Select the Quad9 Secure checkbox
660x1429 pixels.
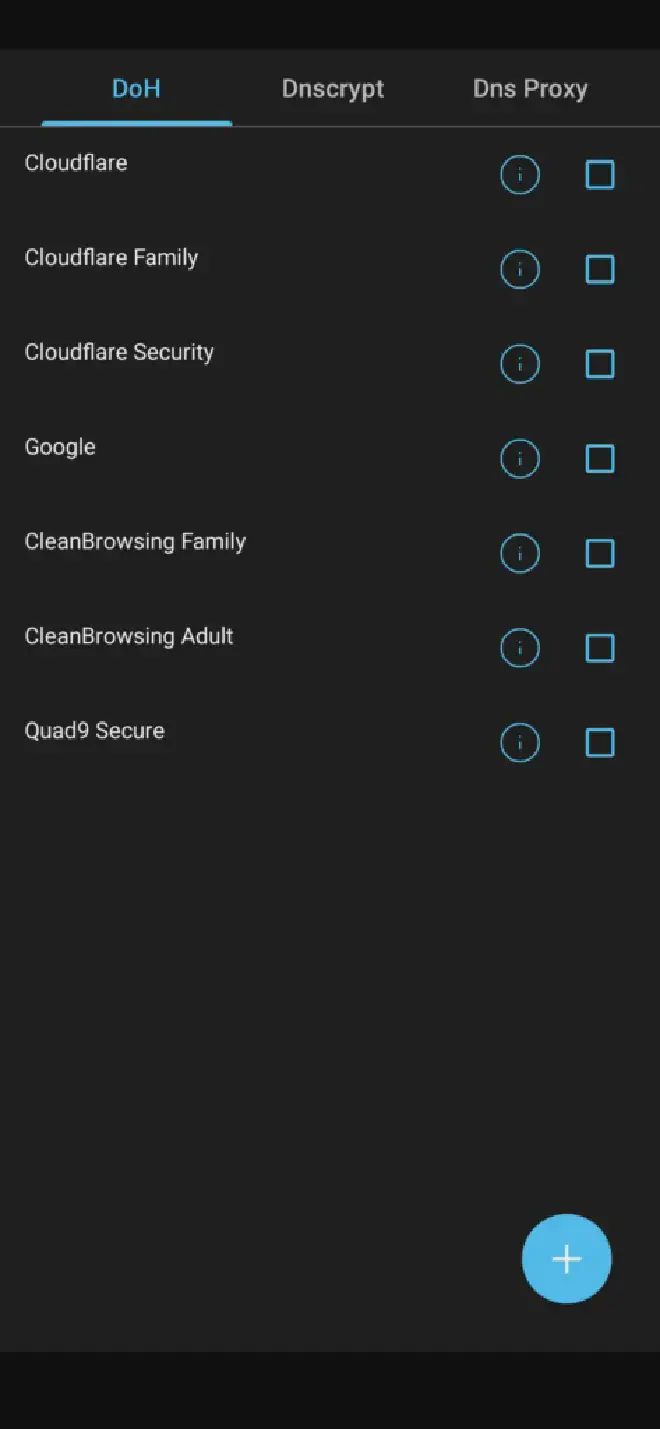pos(600,743)
